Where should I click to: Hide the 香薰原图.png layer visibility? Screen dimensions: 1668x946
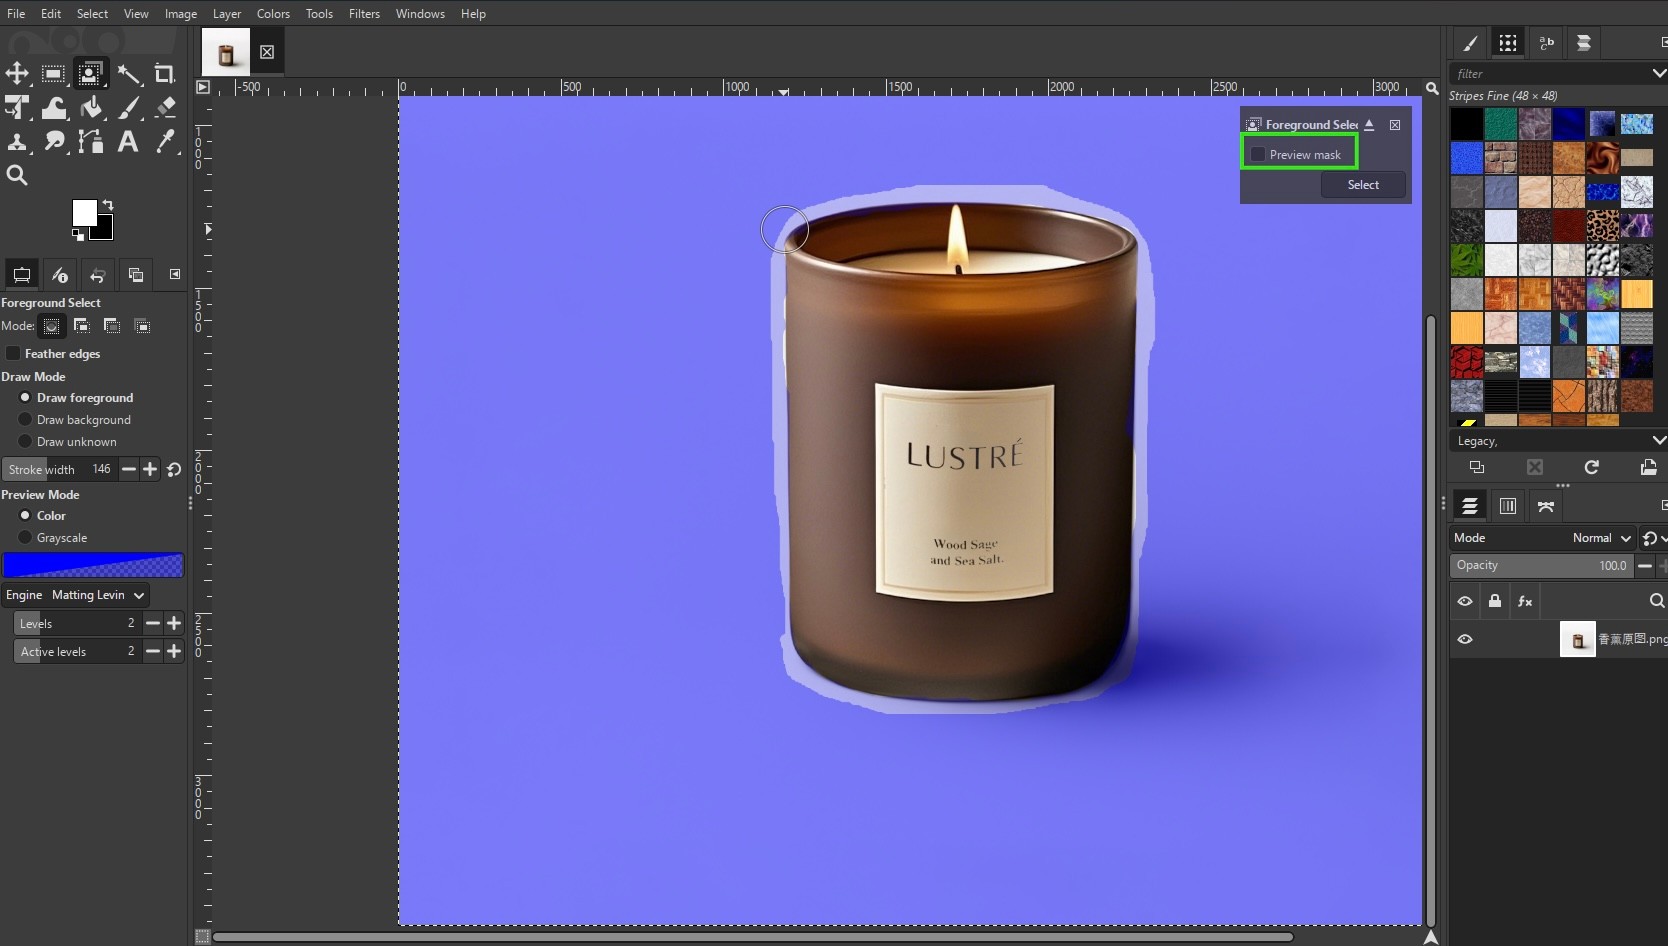point(1465,639)
